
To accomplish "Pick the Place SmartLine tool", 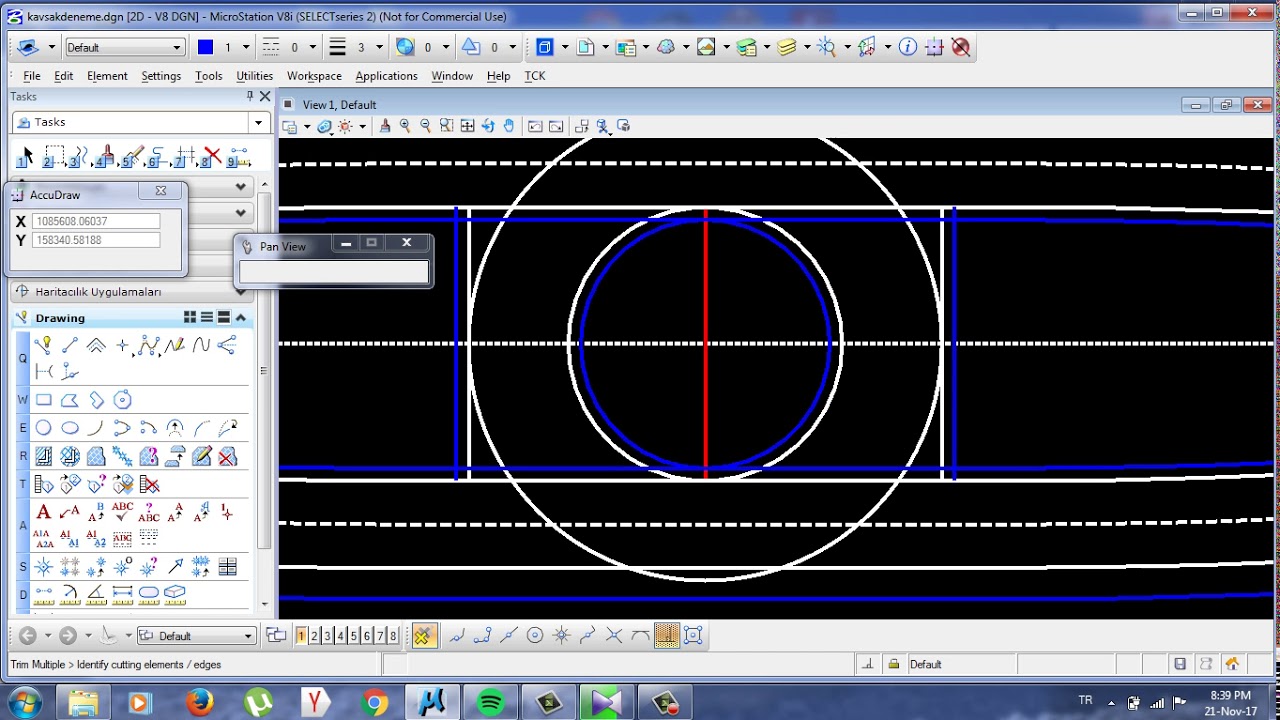I will click(42, 346).
